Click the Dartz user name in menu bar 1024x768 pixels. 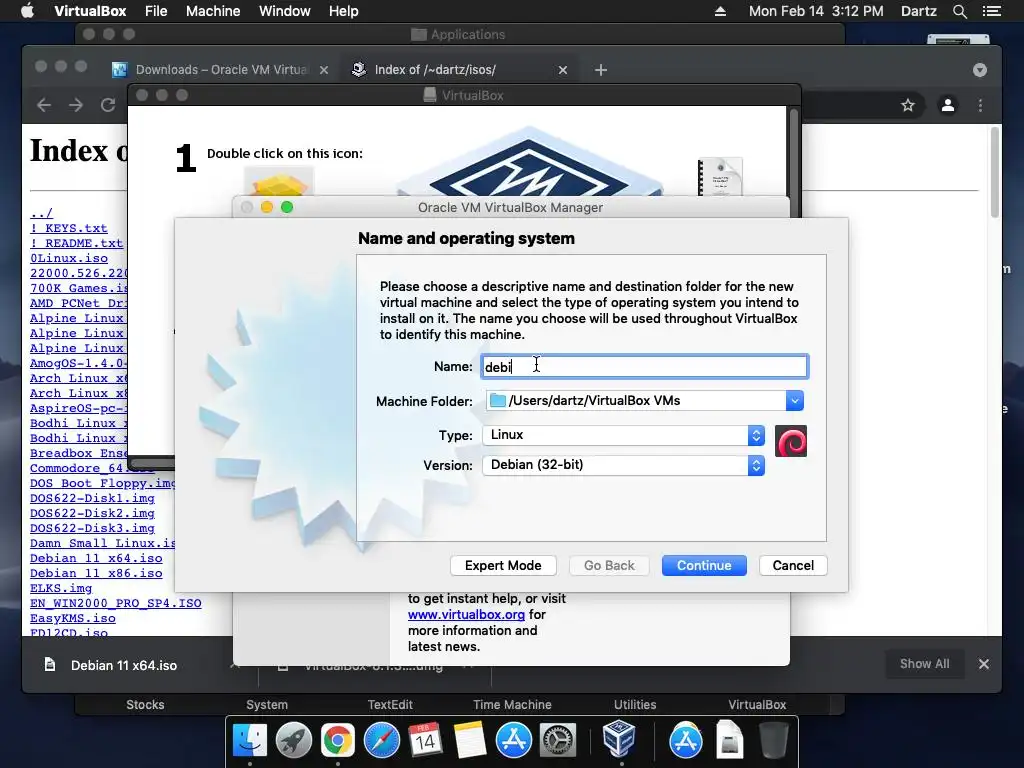tap(918, 11)
